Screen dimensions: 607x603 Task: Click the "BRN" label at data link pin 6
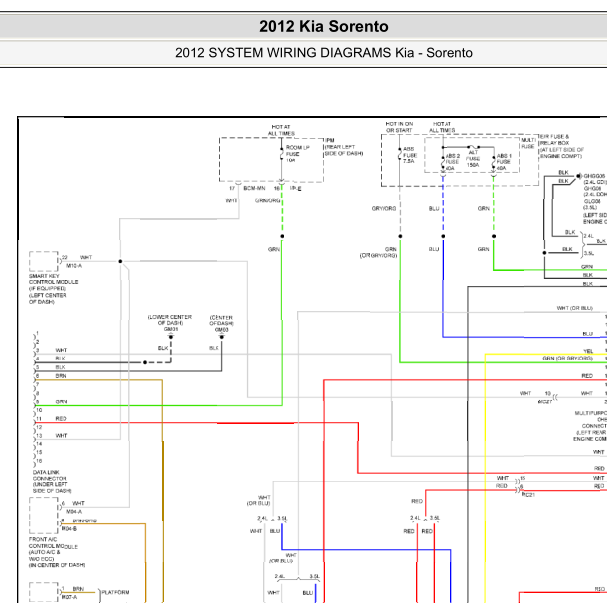click(61, 376)
